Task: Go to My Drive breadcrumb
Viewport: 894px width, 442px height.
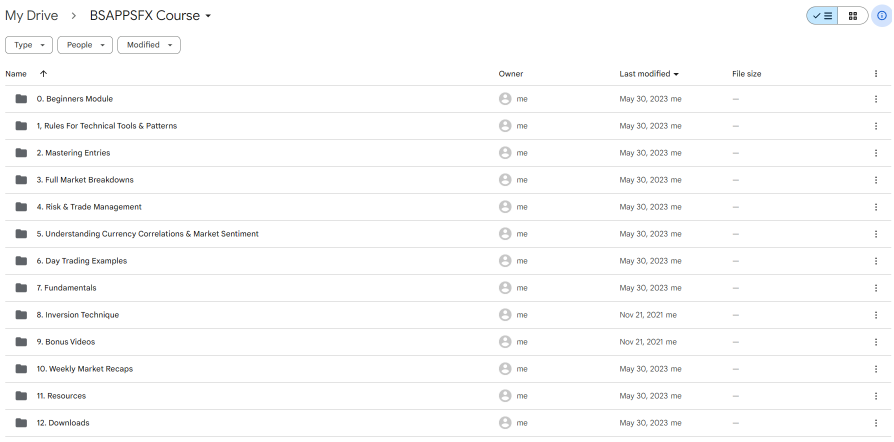Action: 32,16
